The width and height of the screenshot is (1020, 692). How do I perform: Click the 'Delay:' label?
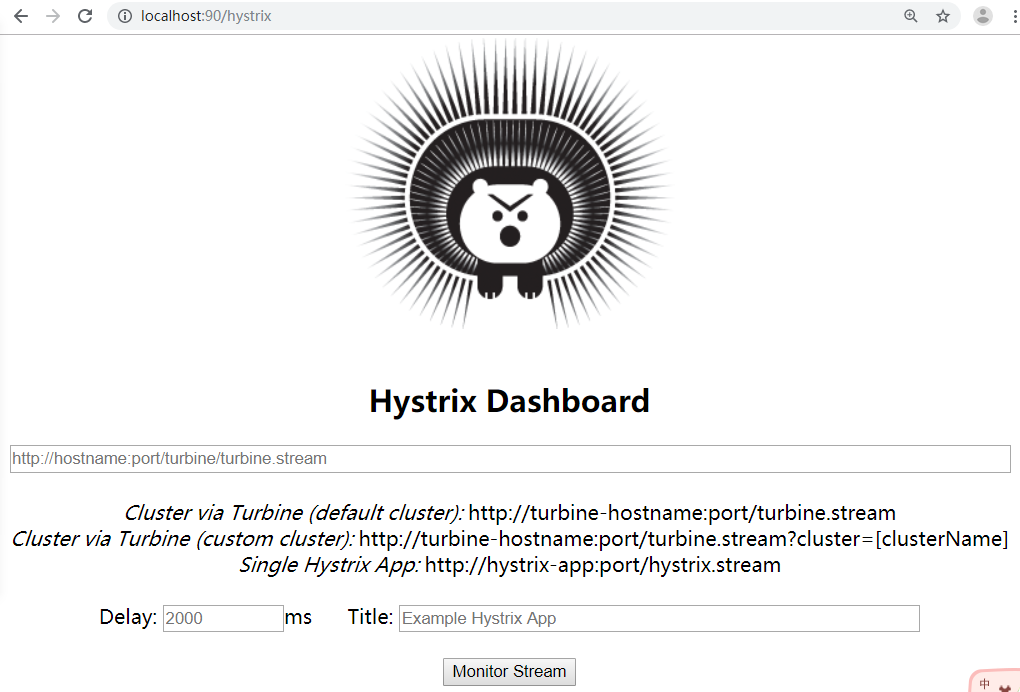pyautogui.click(x=128, y=617)
